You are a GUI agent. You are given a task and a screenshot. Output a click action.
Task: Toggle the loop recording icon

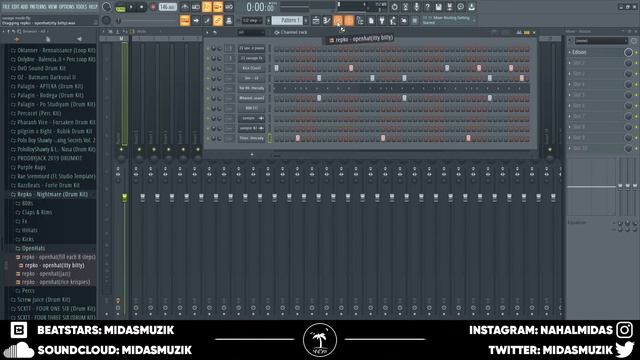229,7
